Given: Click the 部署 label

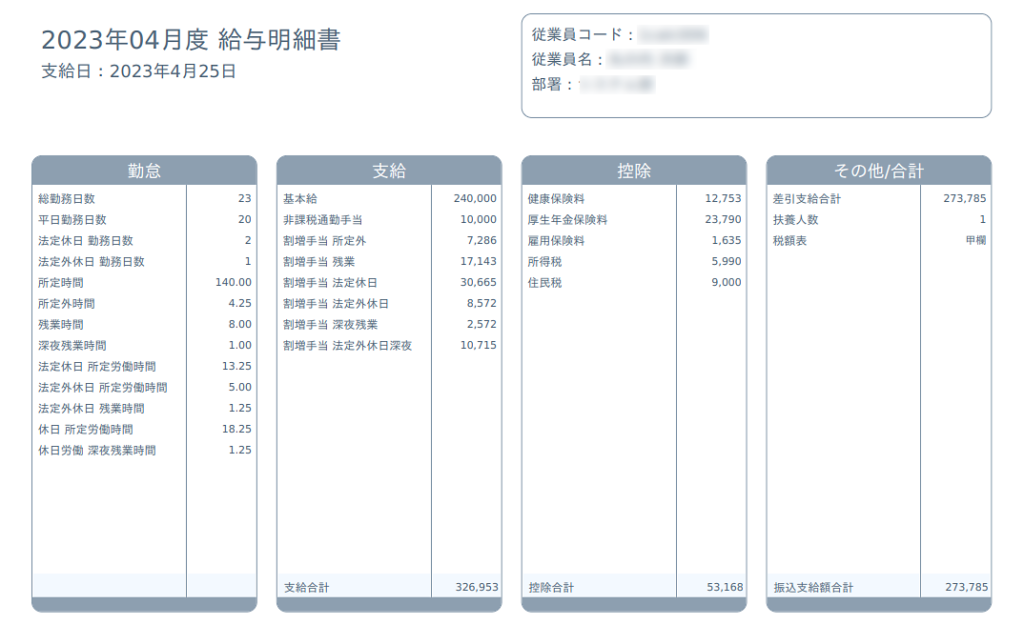Looking at the screenshot, I should 553,85.
